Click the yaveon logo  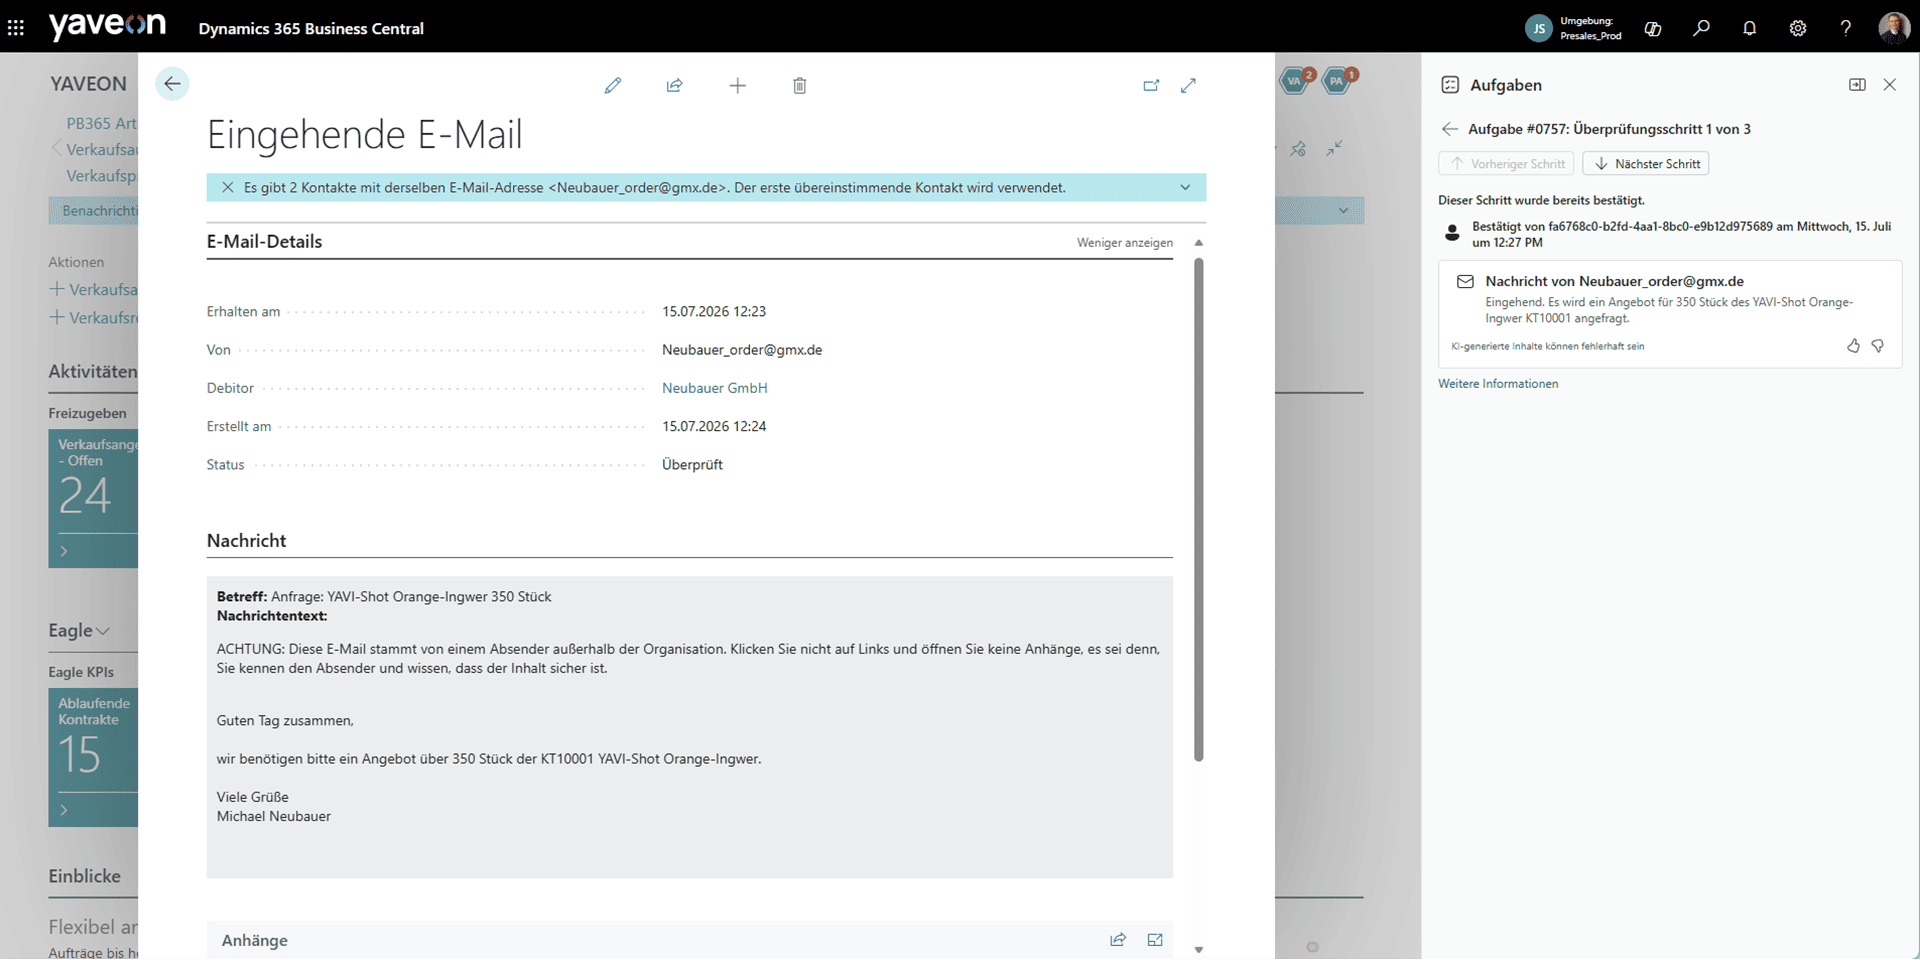point(107,26)
